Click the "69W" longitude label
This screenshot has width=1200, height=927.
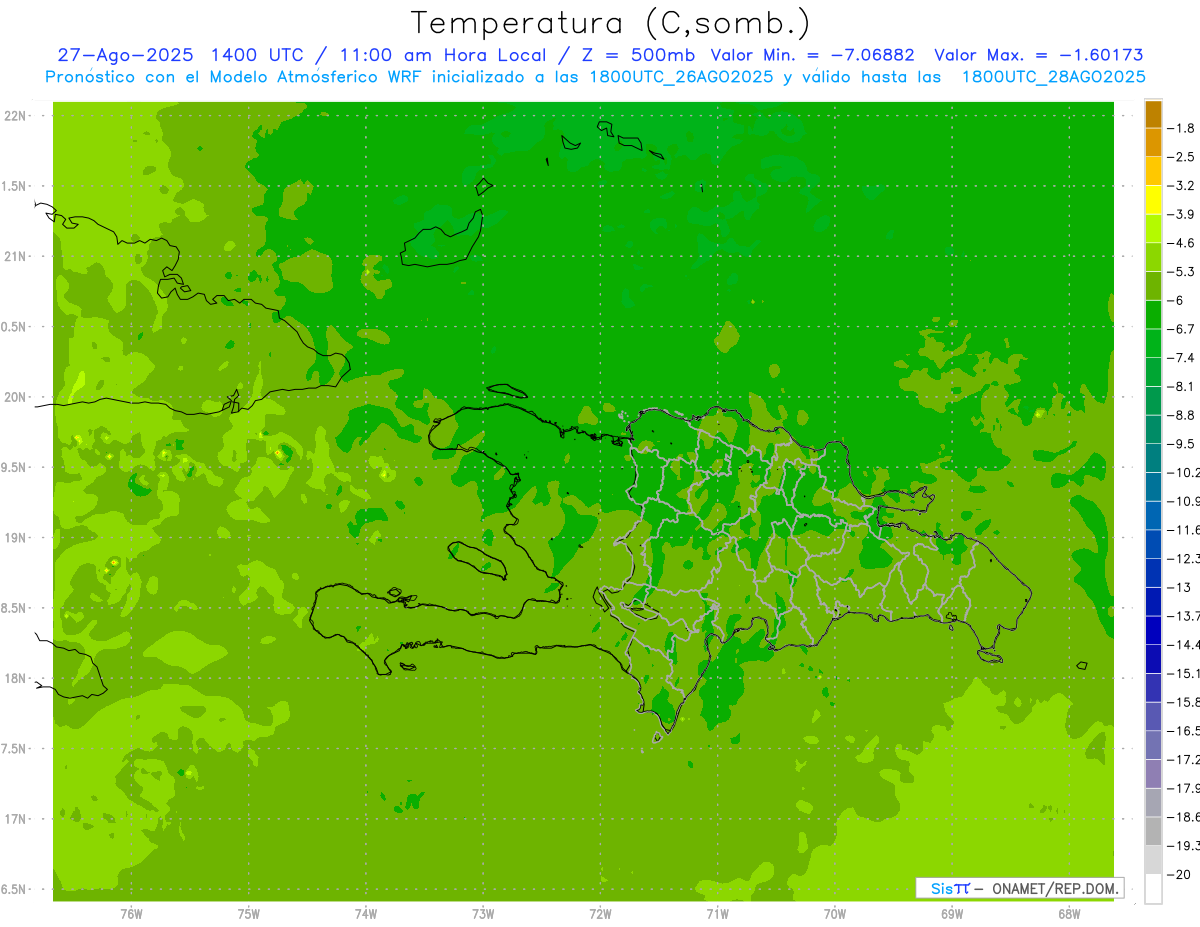[x=952, y=914]
